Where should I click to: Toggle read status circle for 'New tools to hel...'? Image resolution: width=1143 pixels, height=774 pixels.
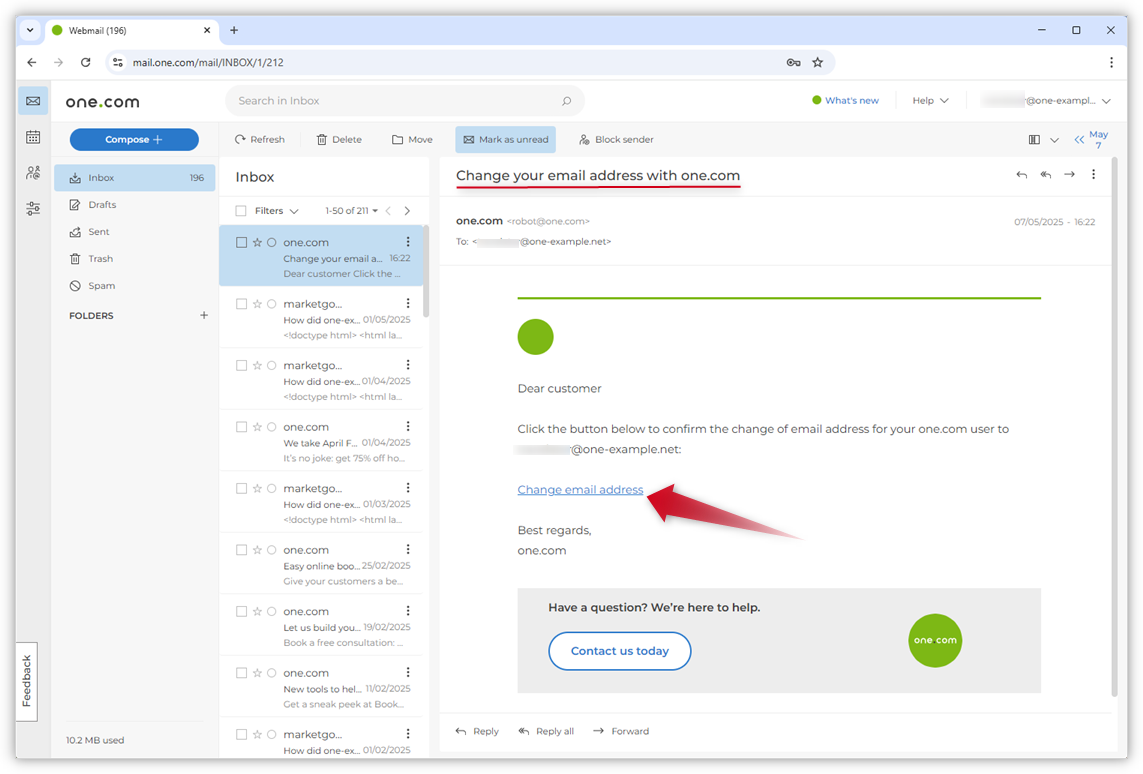(272, 673)
